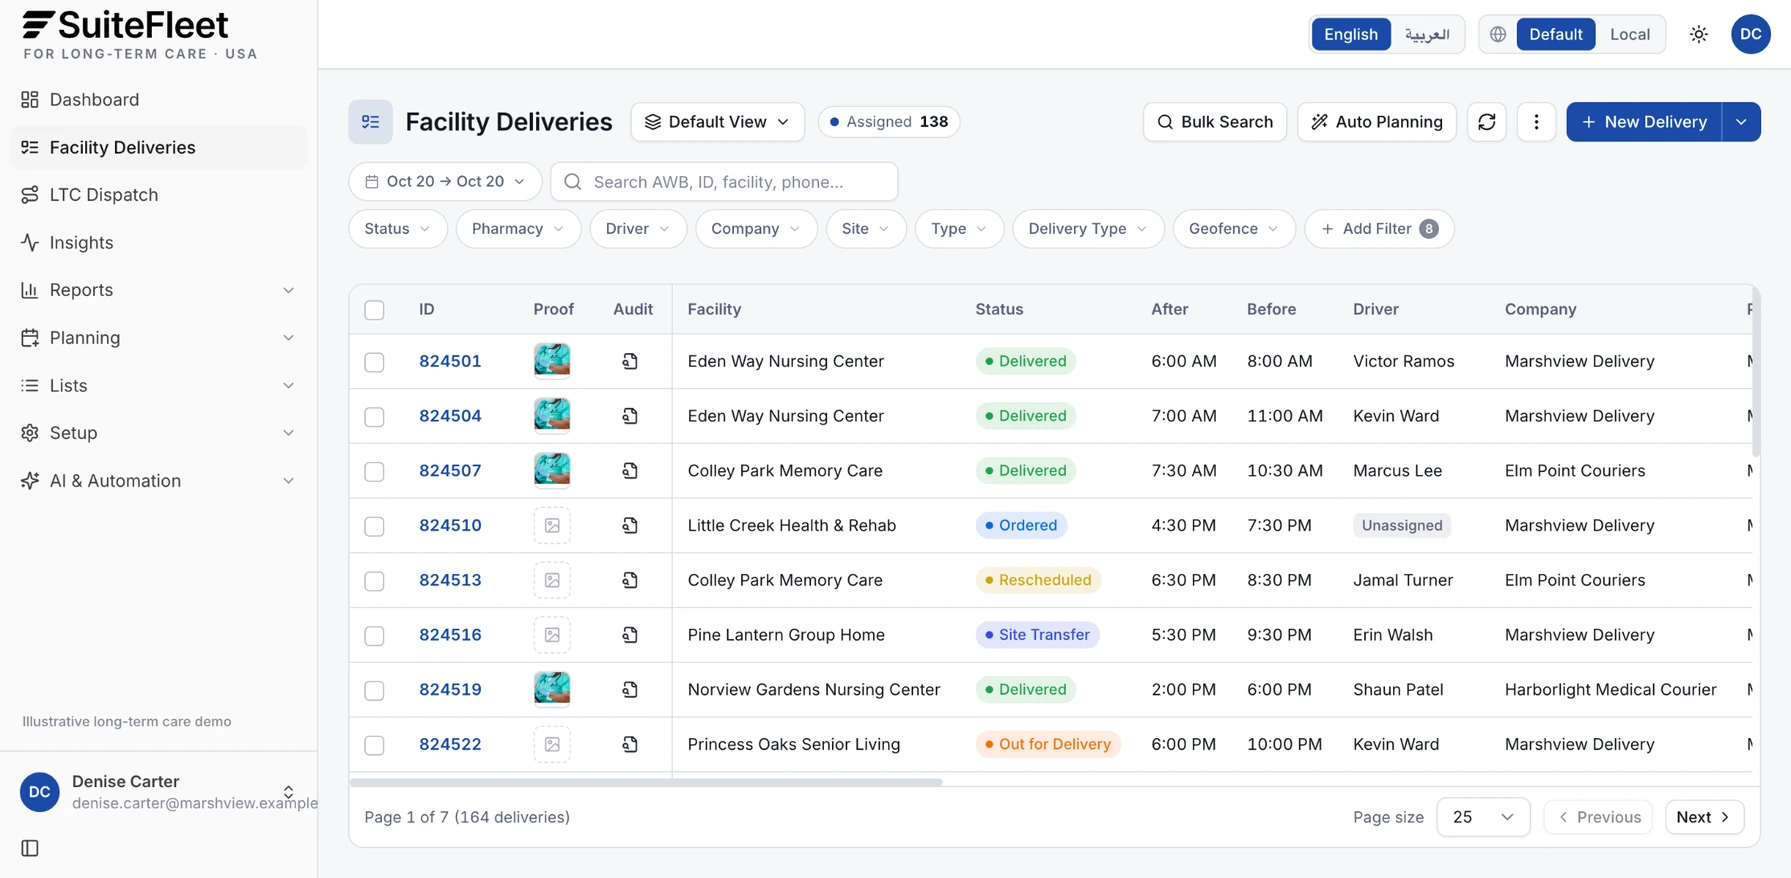Click the Assigned 138 status chip
This screenshot has width=1791, height=878.
point(889,122)
